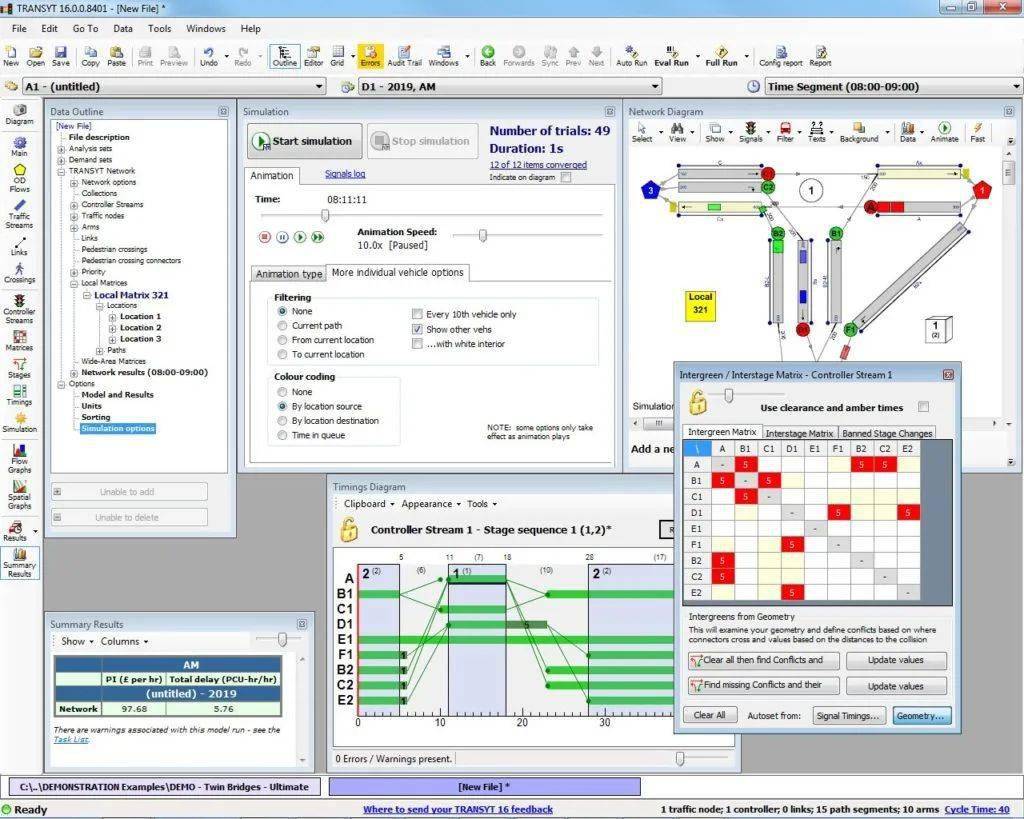The image size is (1024, 819).
Task: Open Controller Streams in the sidebar
Action: pyautogui.click(x=19, y=308)
